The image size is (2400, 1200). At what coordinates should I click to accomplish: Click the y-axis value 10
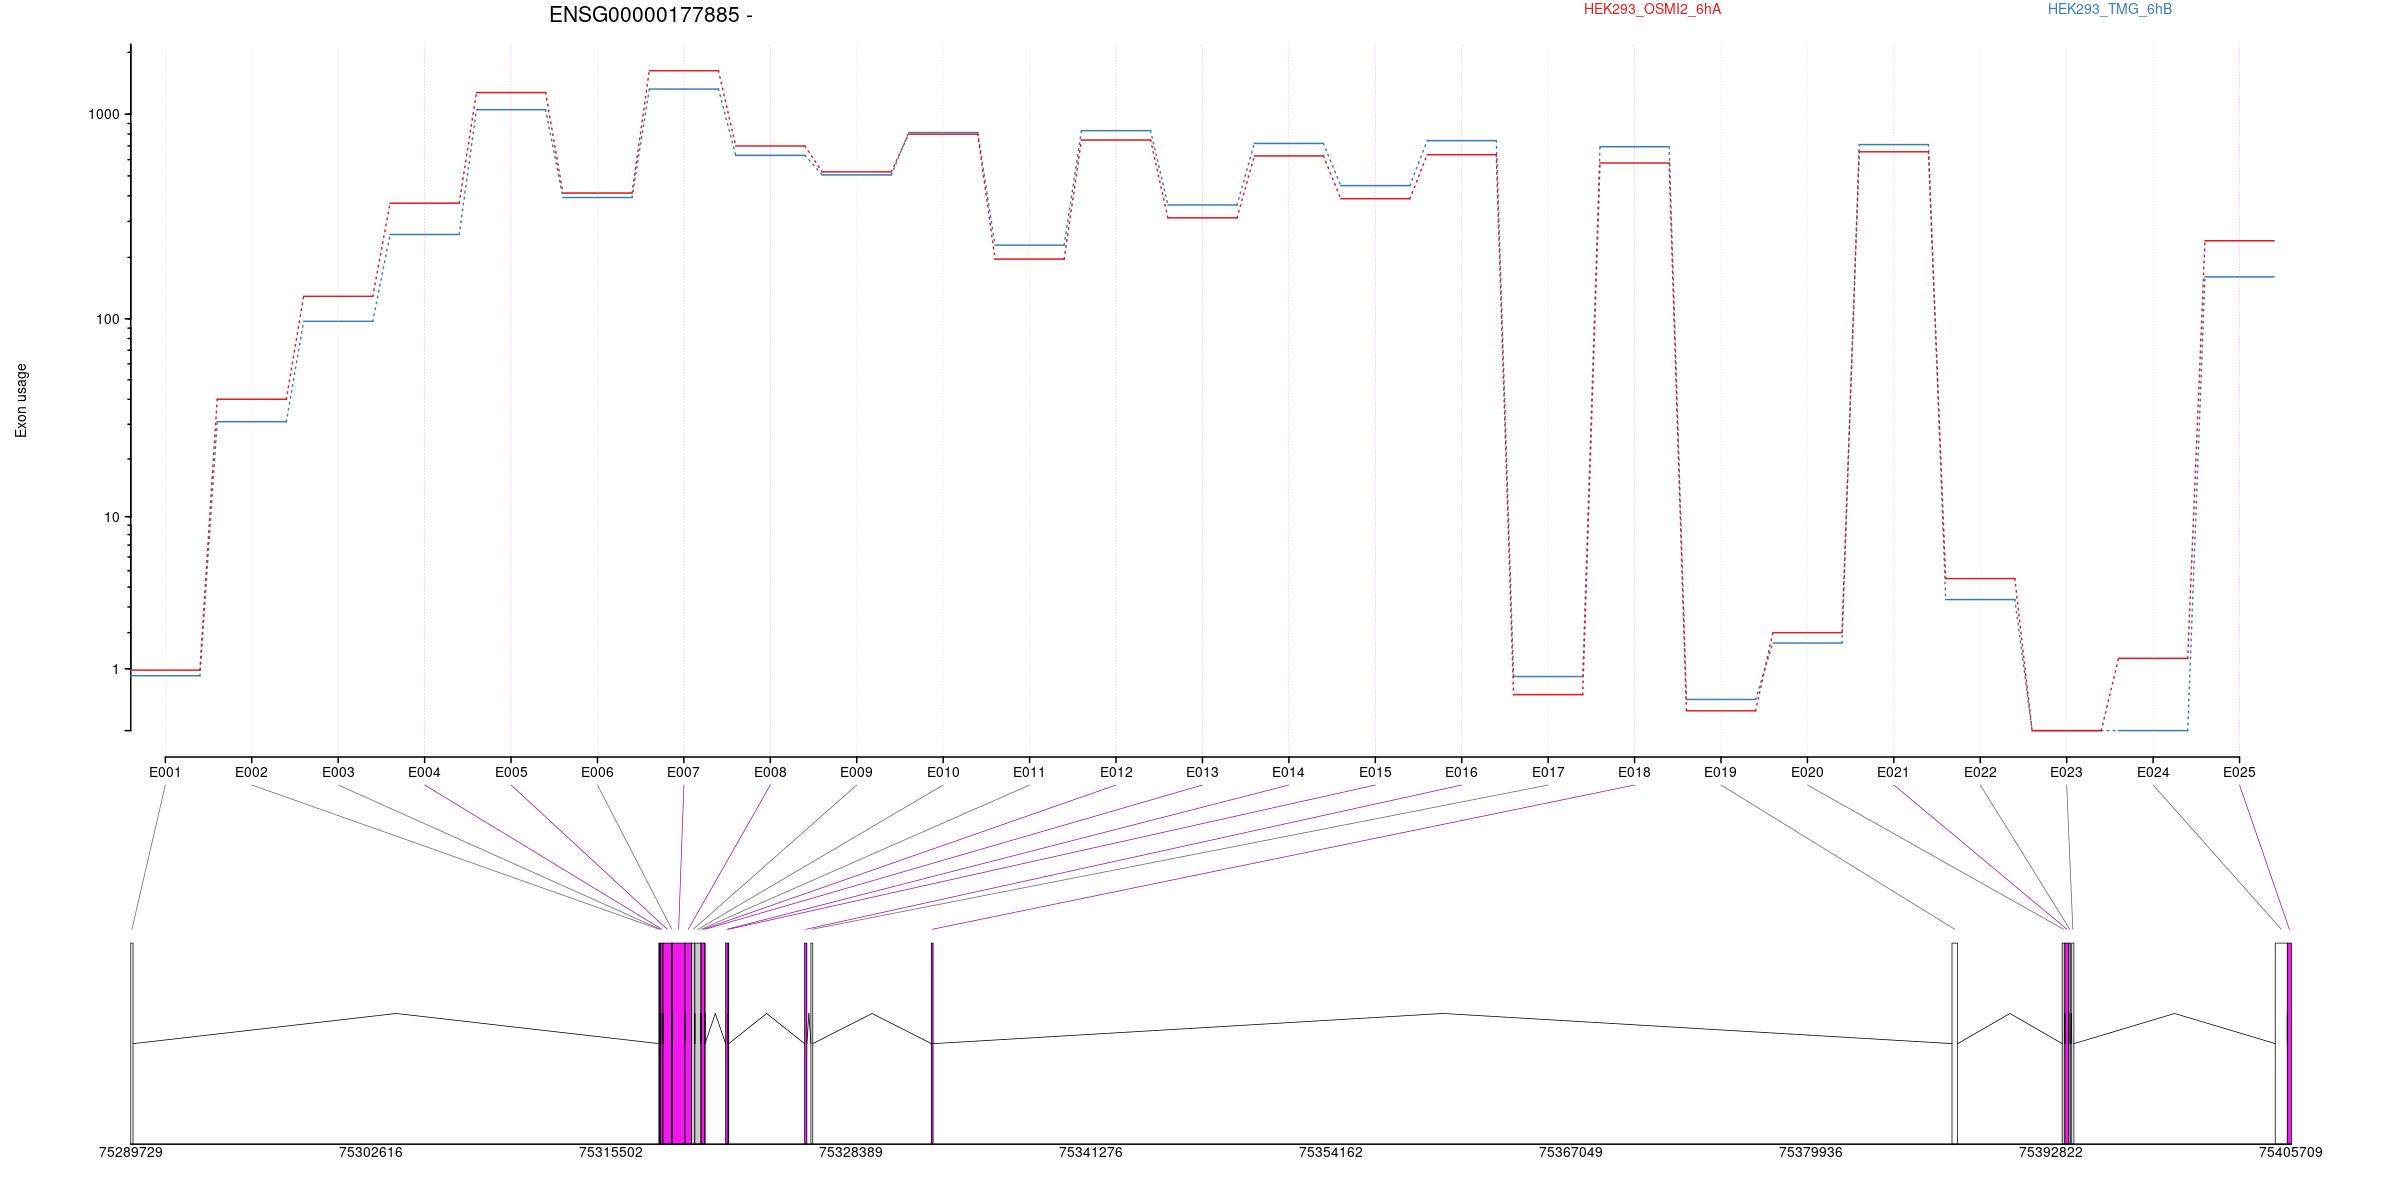pyautogui.click(x=112, y=517)
